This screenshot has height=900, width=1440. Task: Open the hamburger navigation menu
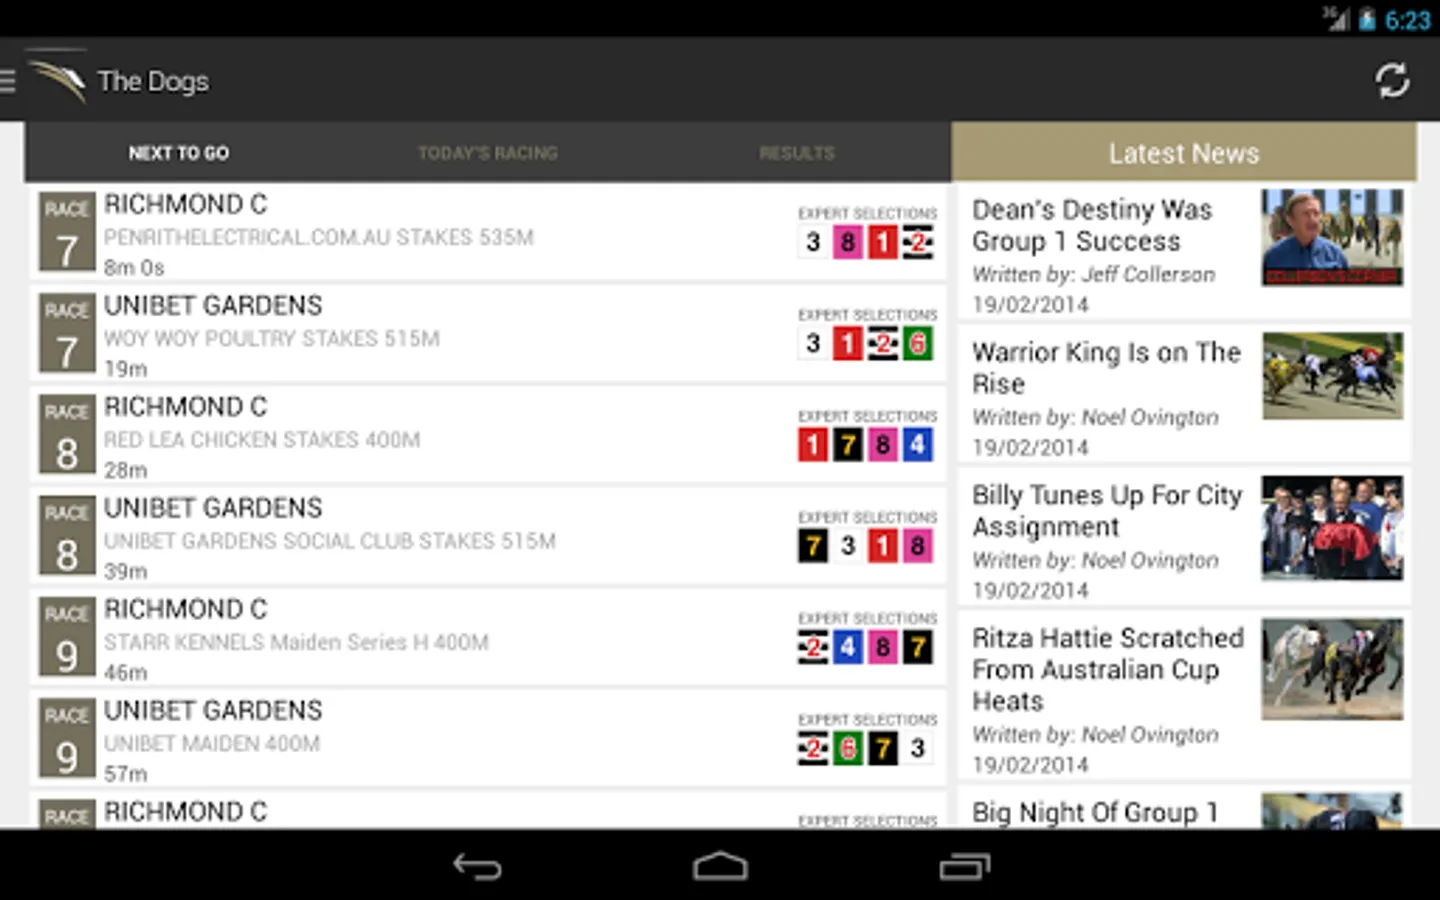click(x=8, y=81)
